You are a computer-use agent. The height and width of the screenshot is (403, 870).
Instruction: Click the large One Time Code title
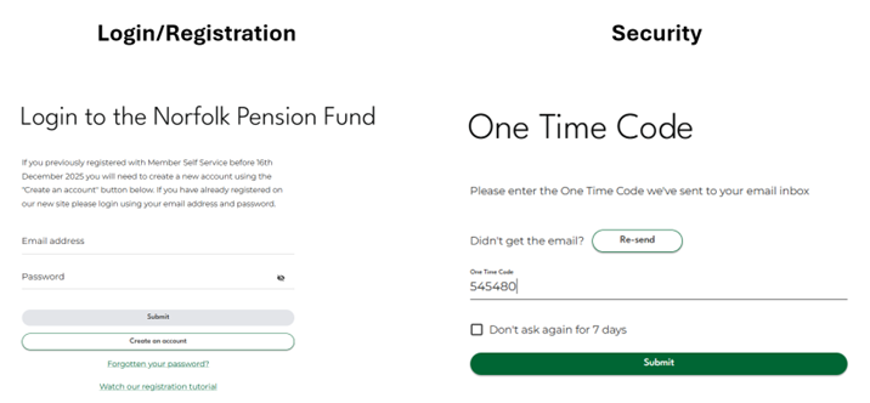pos(580,128)
